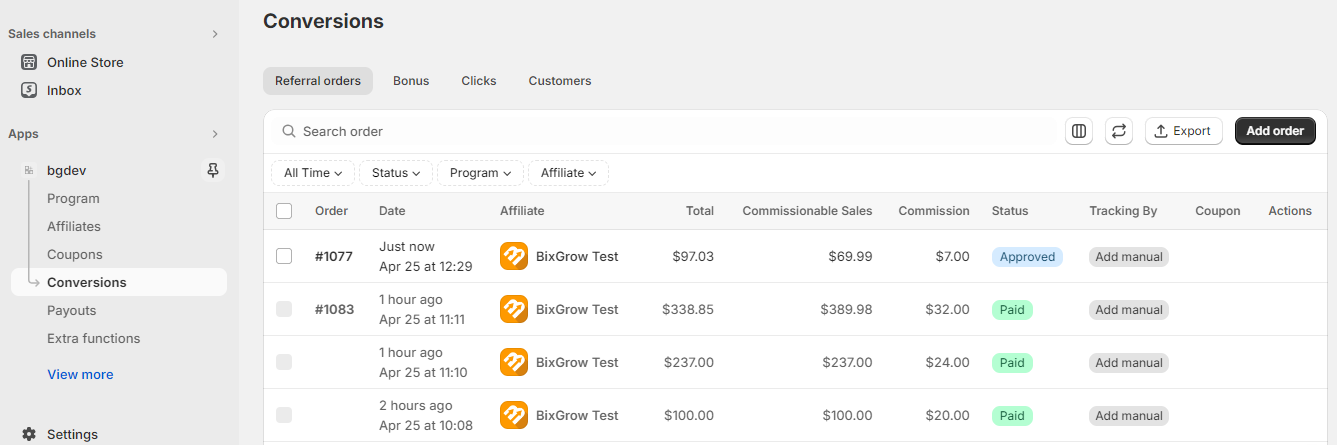Click the Settings label in the sidebar
Screen dimensions: 1337x445
(x=72, y=434)
